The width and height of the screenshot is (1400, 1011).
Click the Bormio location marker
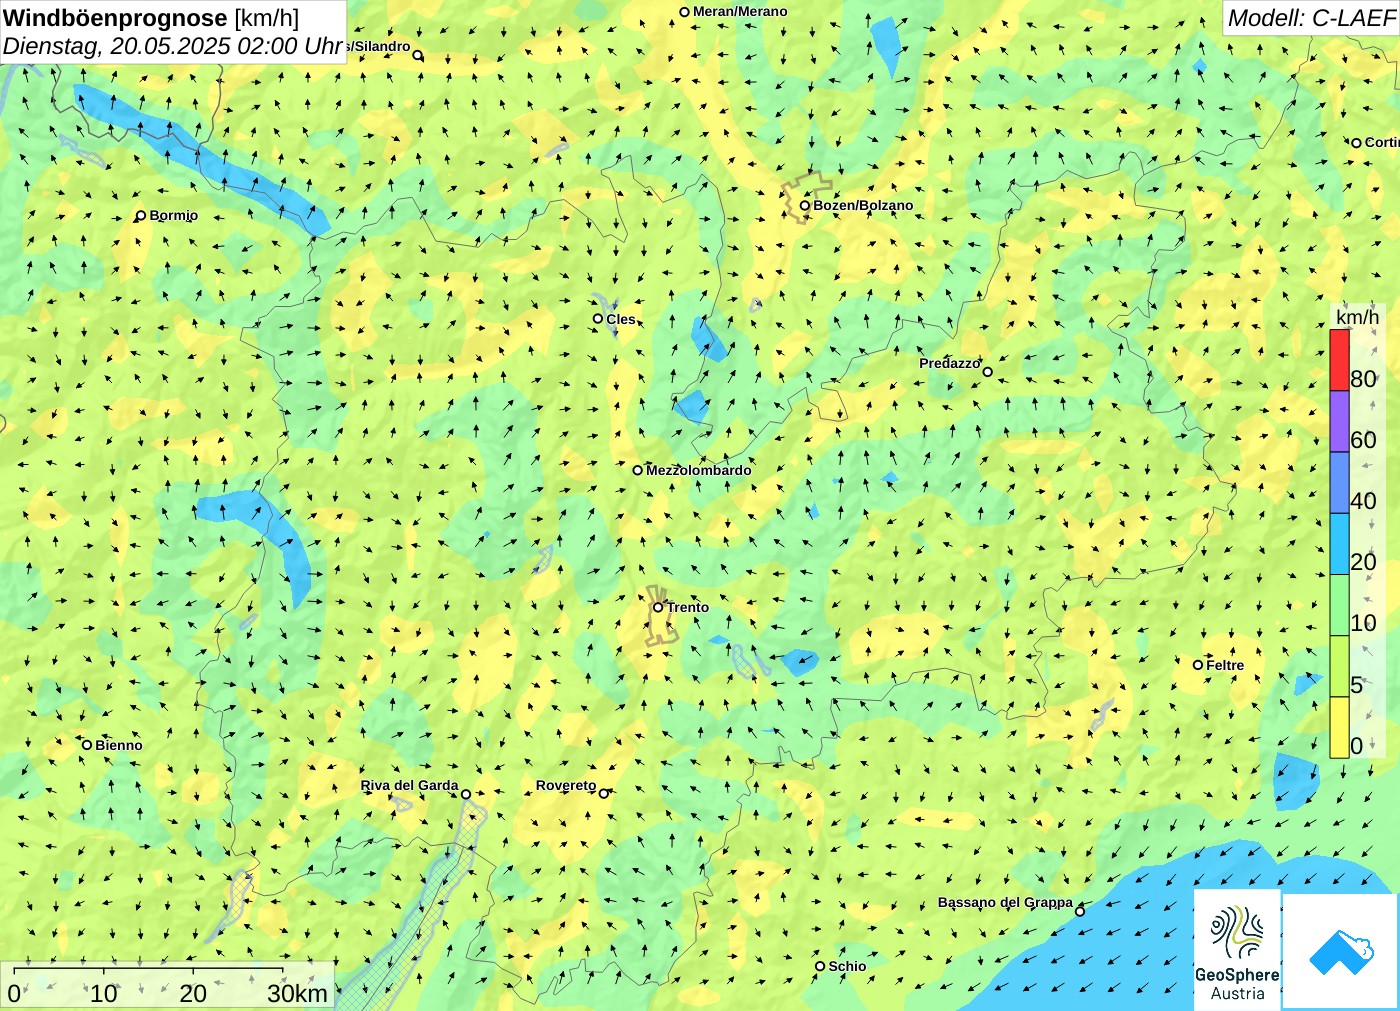click(x=141, y=215)
